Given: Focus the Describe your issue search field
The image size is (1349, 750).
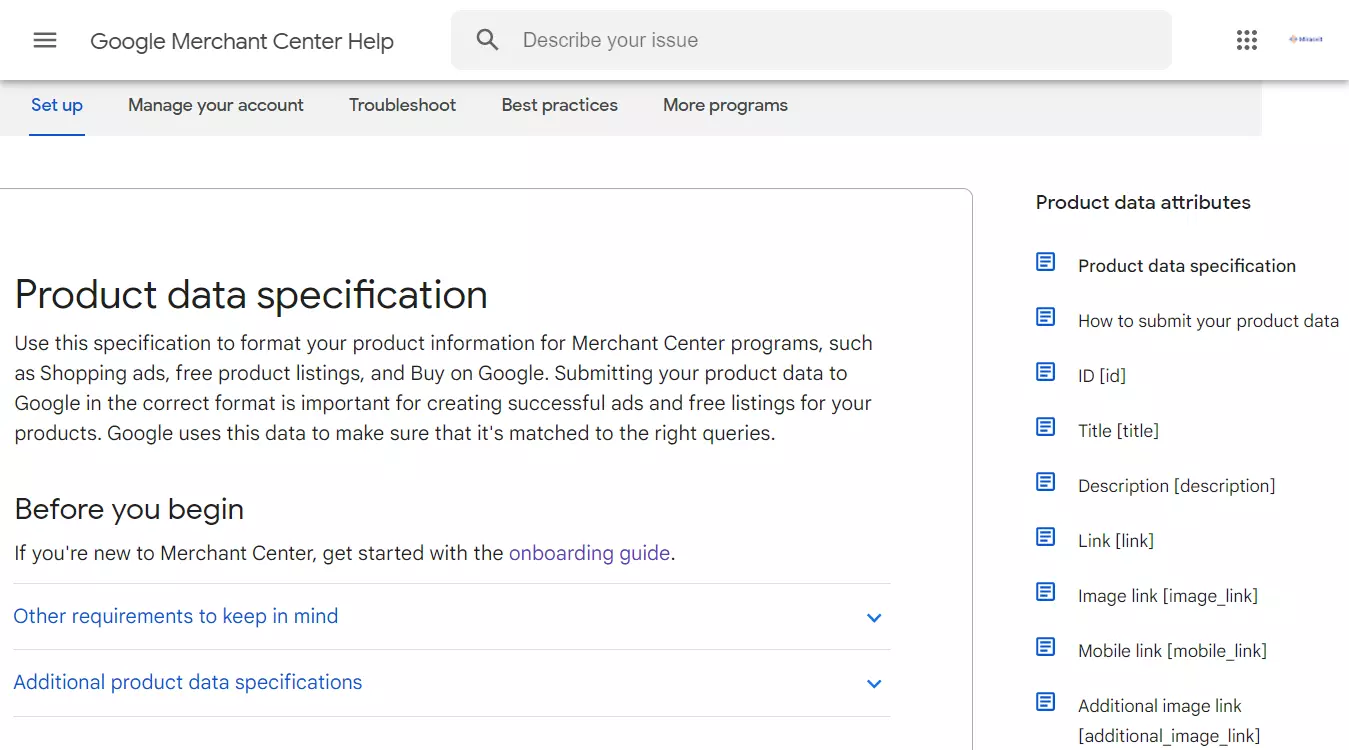Looking at the screenshot, I should [811, 40].
